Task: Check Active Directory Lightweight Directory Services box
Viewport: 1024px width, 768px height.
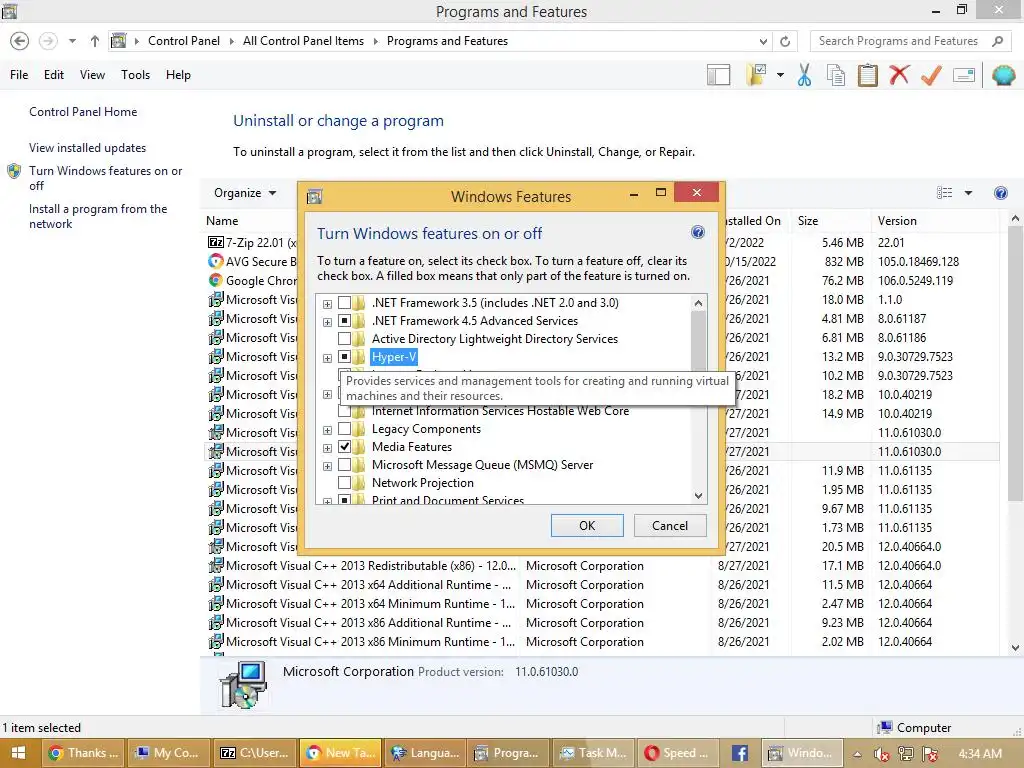Action: pos(344,339)
